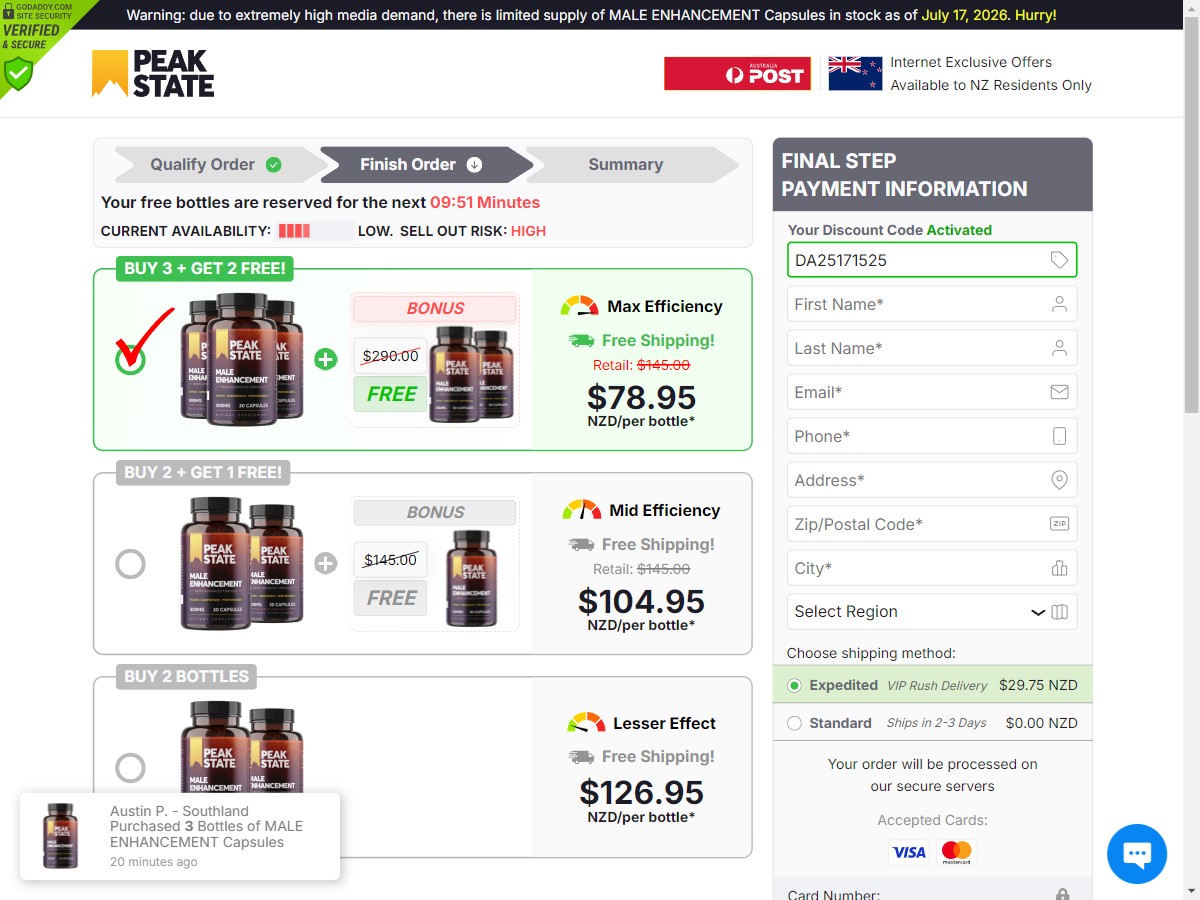Click the BUY 2 + GET 1 FREE! label
The width and height of the screenshot is (1200, 900).
point(203,472)
